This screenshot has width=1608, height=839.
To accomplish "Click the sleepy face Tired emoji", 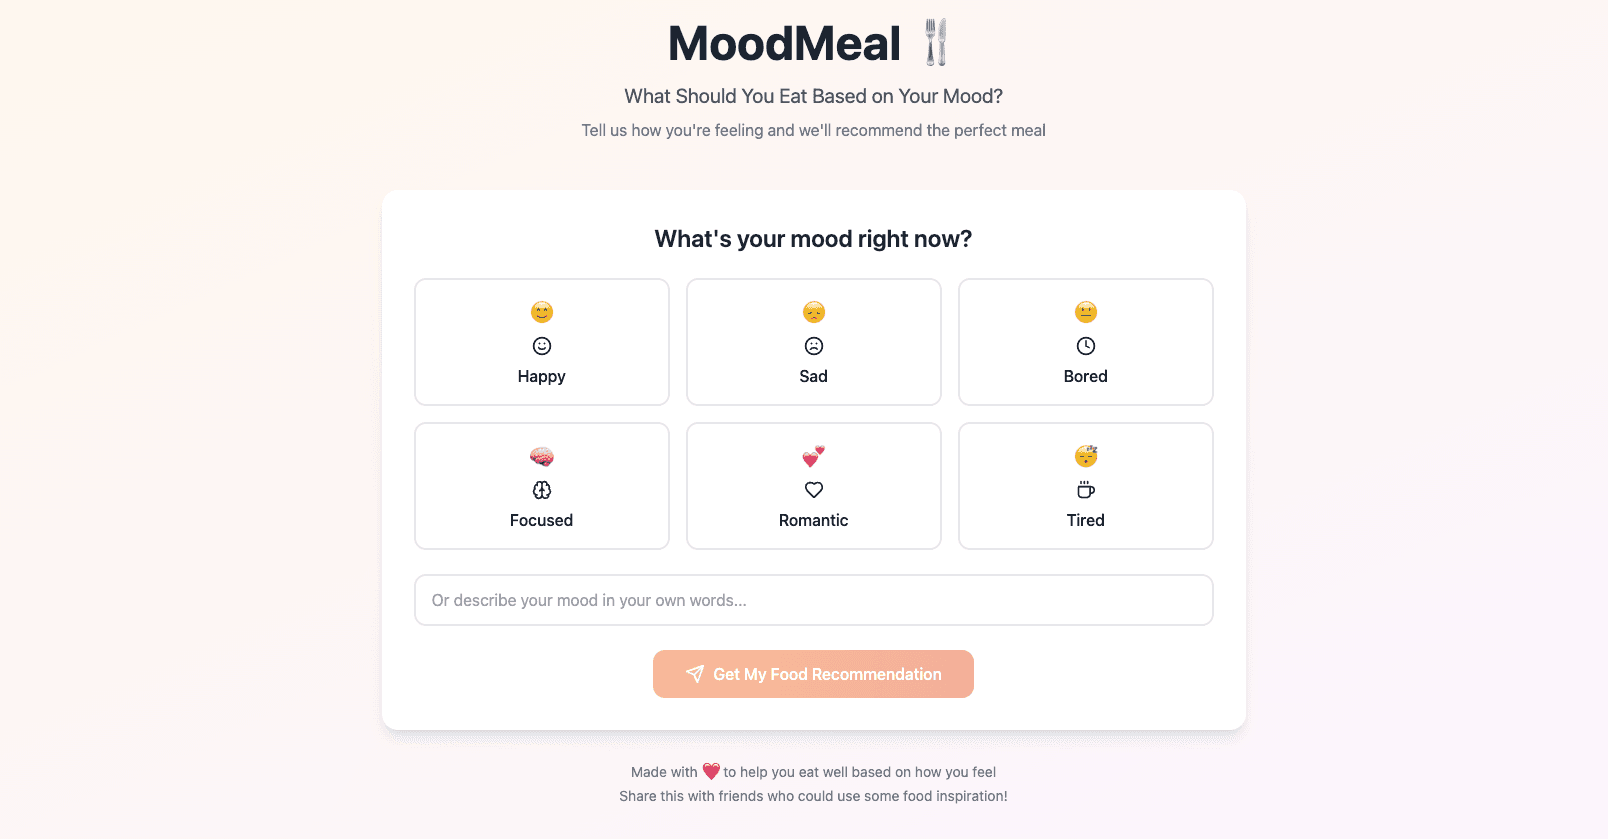I will point(1085,456).
